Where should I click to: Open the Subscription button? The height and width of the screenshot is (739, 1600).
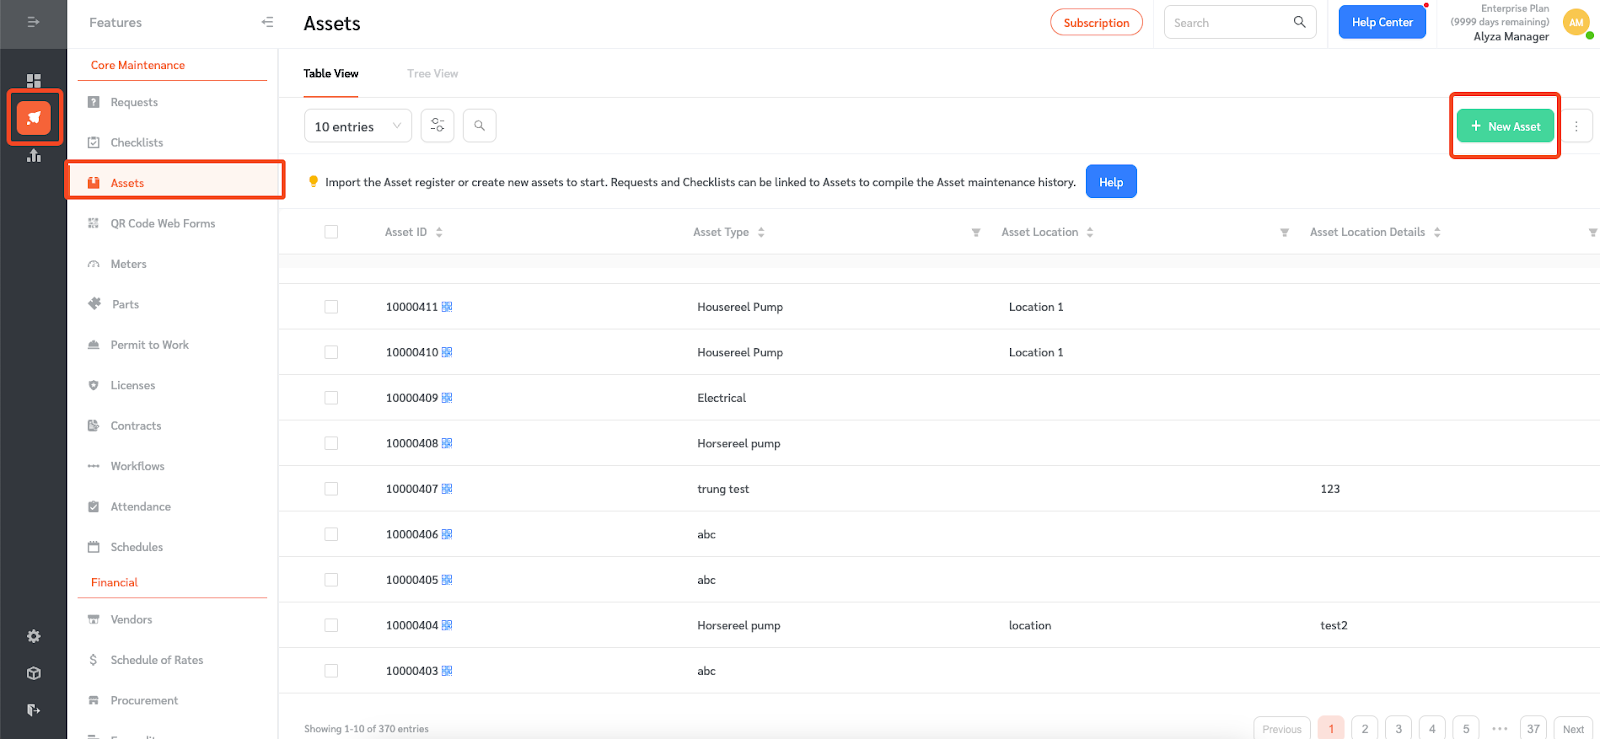pos(1096,22)
